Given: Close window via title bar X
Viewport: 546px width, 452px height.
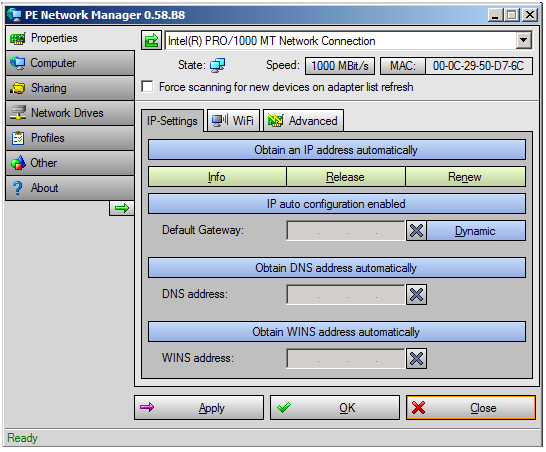Looking at the screenshot, I should (530, 15).
